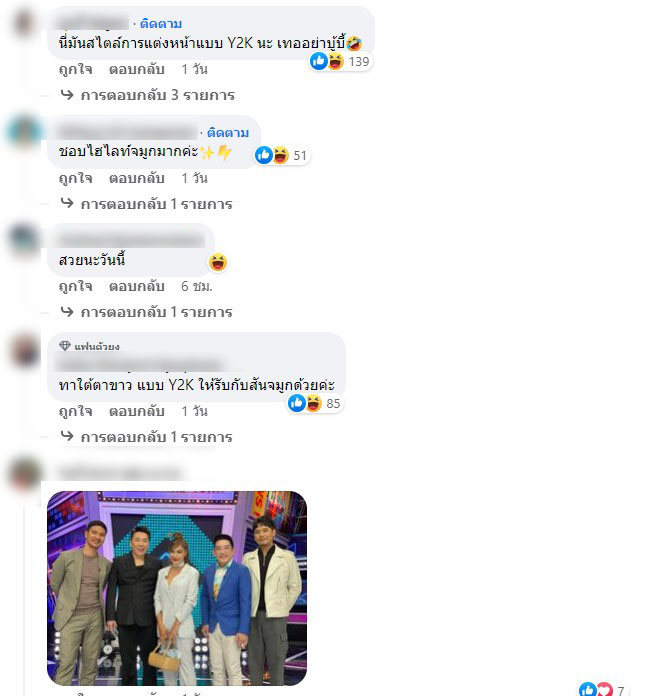Reply to the top fan comment with ตอบกลับ

point(137,411)
